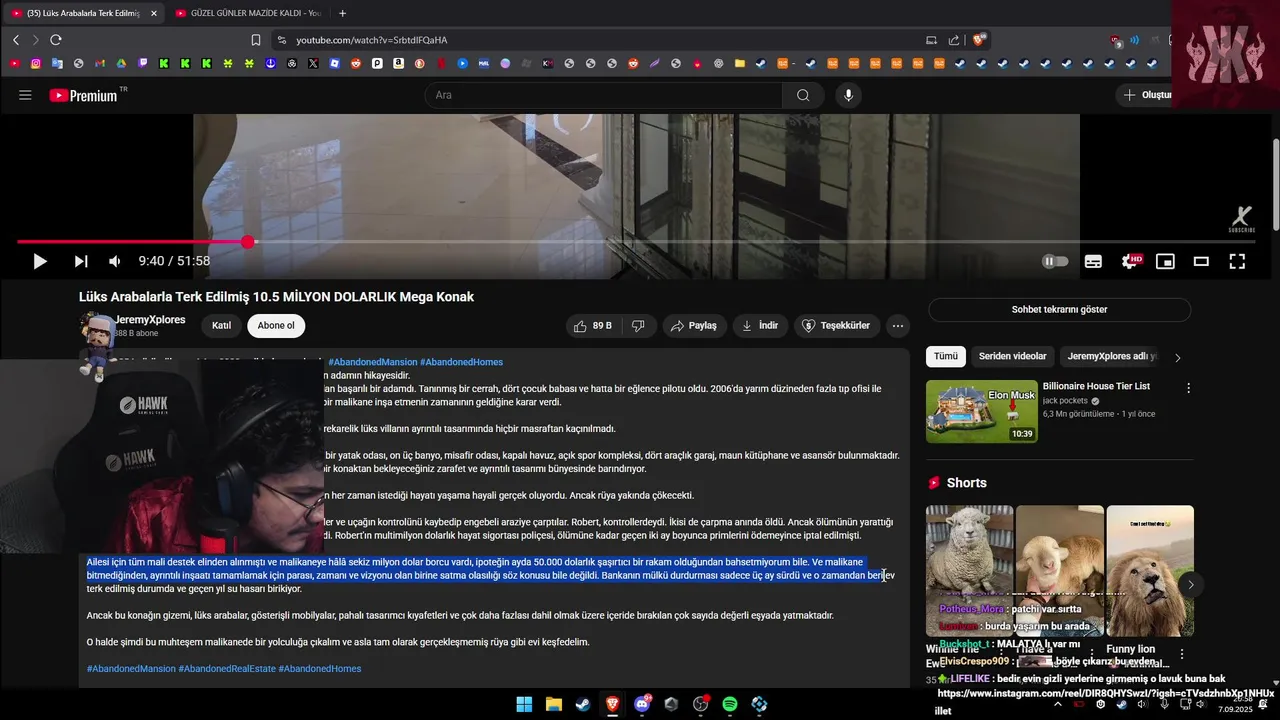Open Discord from taskbar
1280x720 pixels.
642,705
